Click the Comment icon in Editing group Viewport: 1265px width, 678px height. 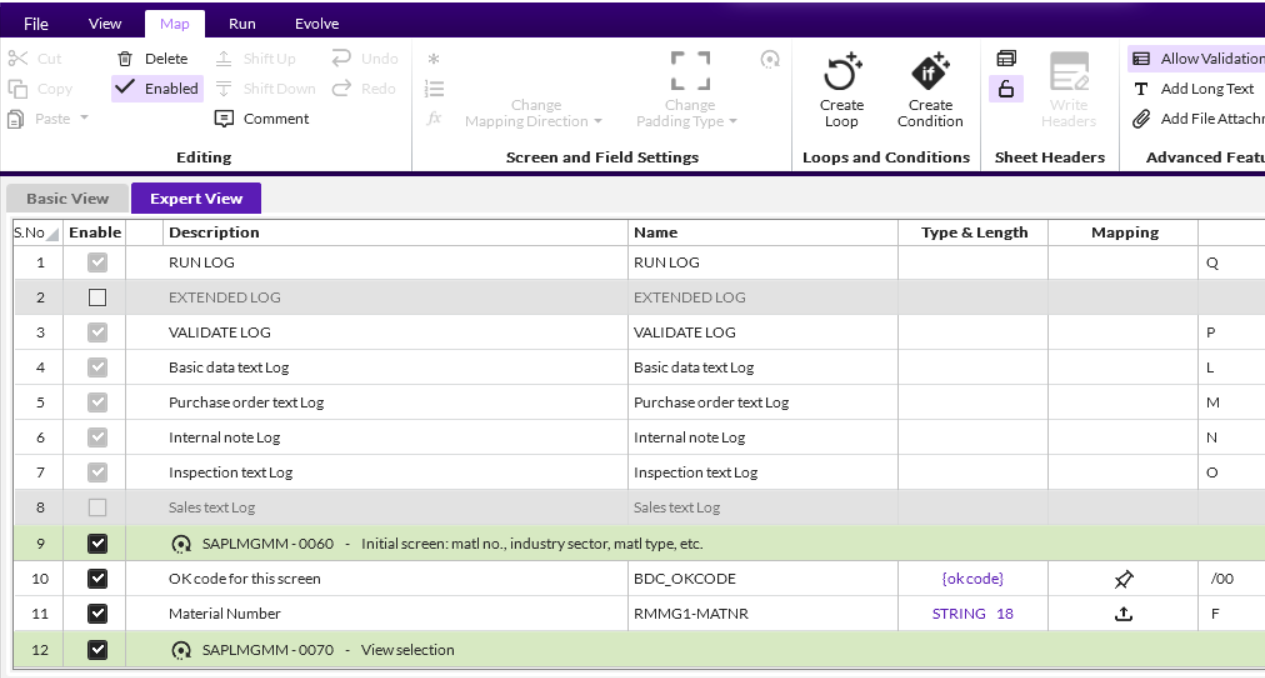(x=224, y=119)
